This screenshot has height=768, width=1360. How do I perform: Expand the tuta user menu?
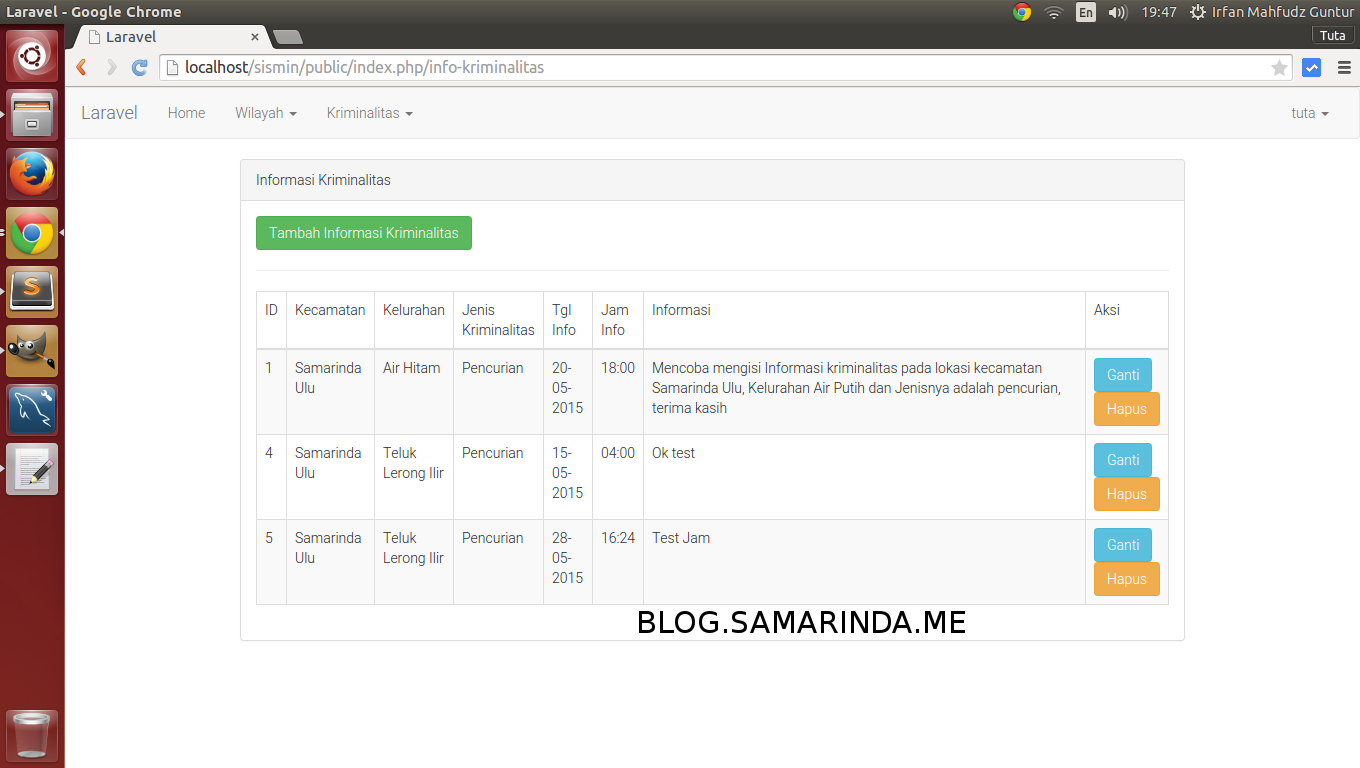1308,113
